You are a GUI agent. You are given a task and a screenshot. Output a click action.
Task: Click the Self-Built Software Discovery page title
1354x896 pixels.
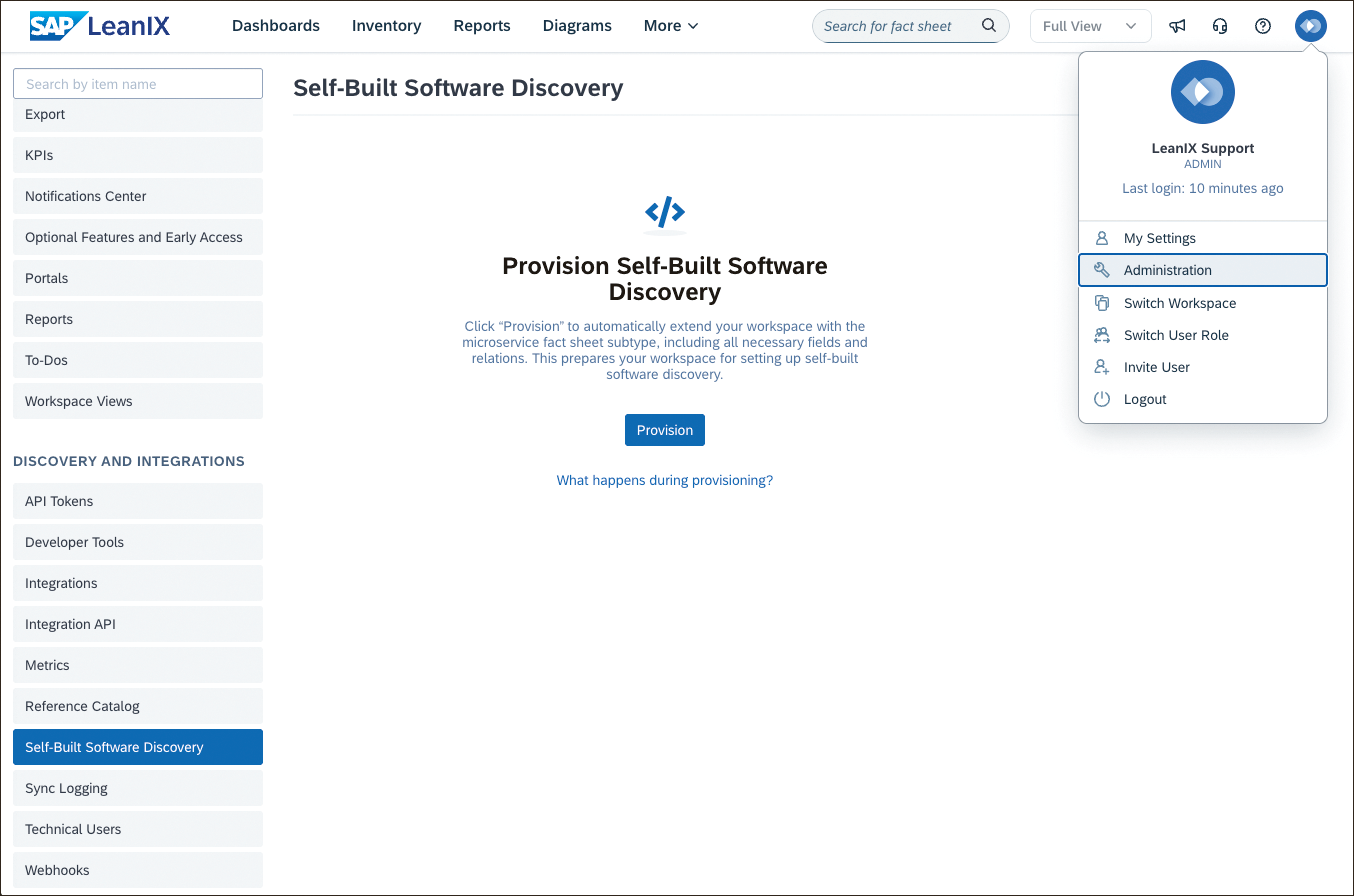tap(458, 88)
